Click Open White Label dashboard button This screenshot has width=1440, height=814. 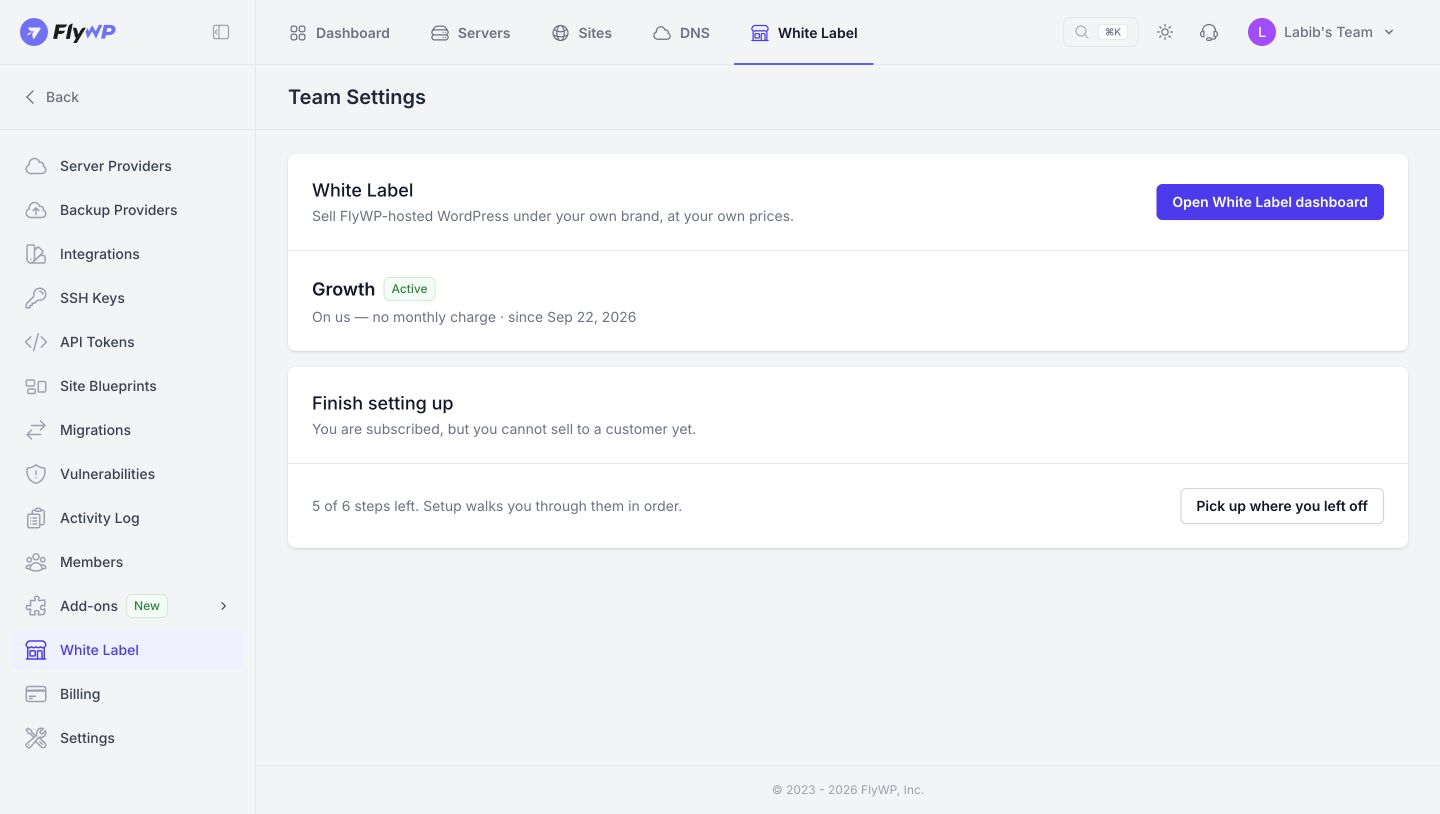pos(1270,202)
